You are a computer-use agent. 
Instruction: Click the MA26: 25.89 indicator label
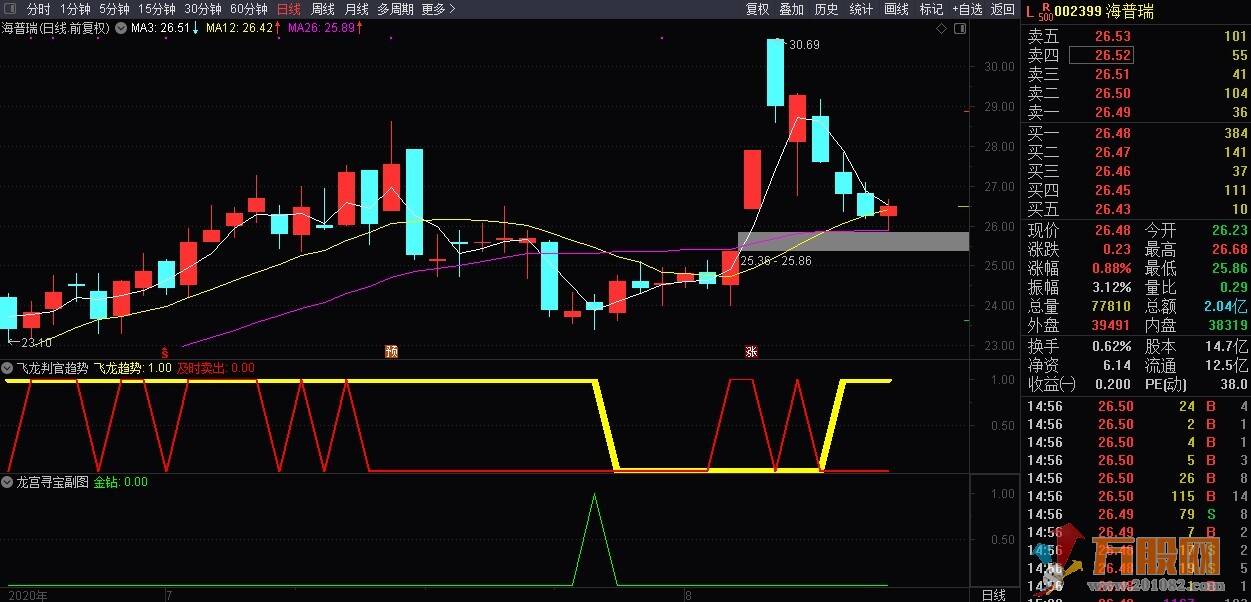click(x=325, y=28)
